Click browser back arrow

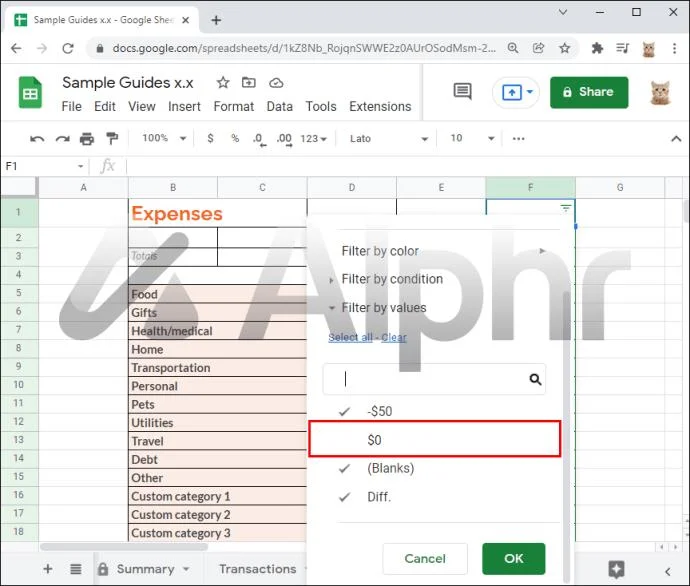click(16, 48)
